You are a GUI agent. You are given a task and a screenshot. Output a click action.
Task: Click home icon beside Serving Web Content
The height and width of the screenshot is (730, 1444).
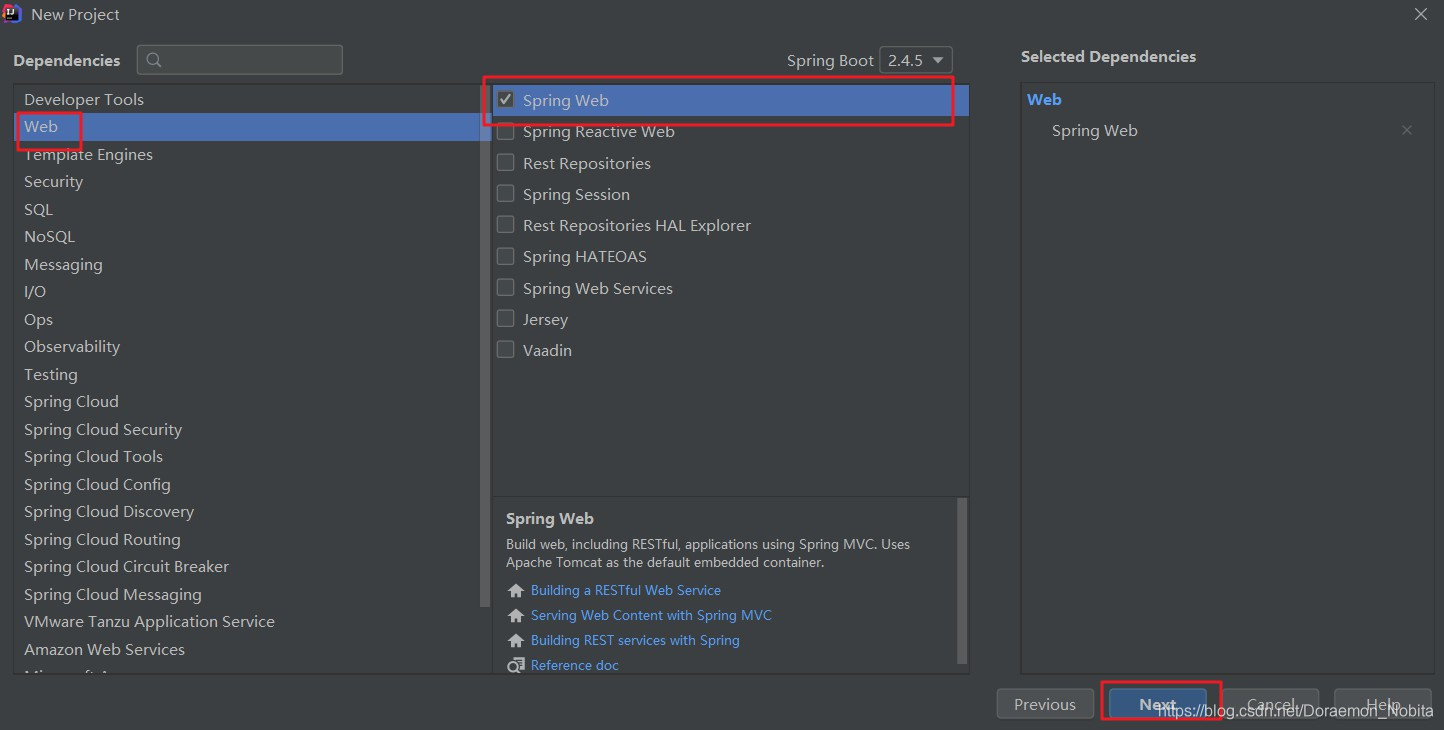pos(516,616)
